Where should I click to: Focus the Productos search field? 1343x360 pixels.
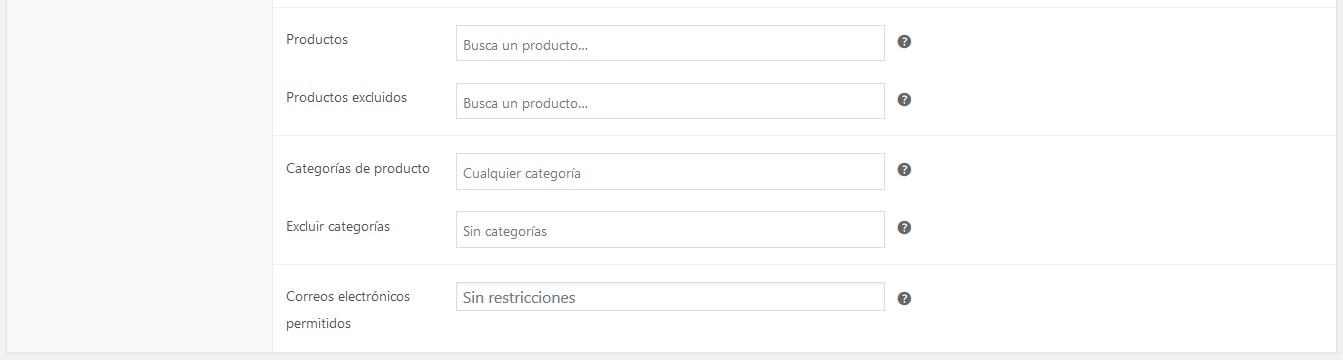tap(670, 43)
